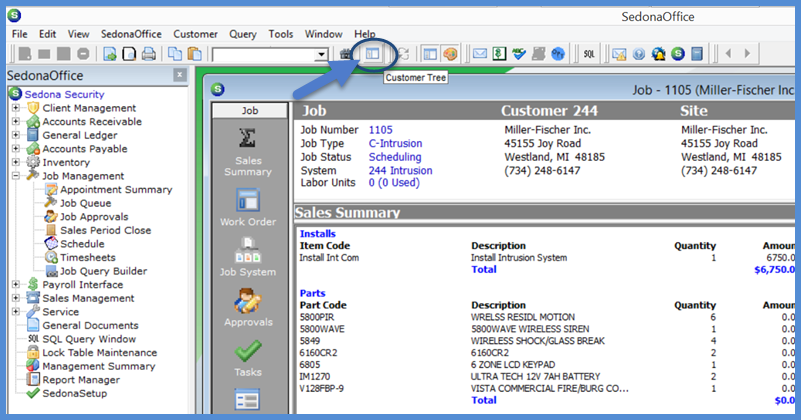Click the green dollar ledger toolbar icon
Screen dimensions: 801x420
[499, 54]
